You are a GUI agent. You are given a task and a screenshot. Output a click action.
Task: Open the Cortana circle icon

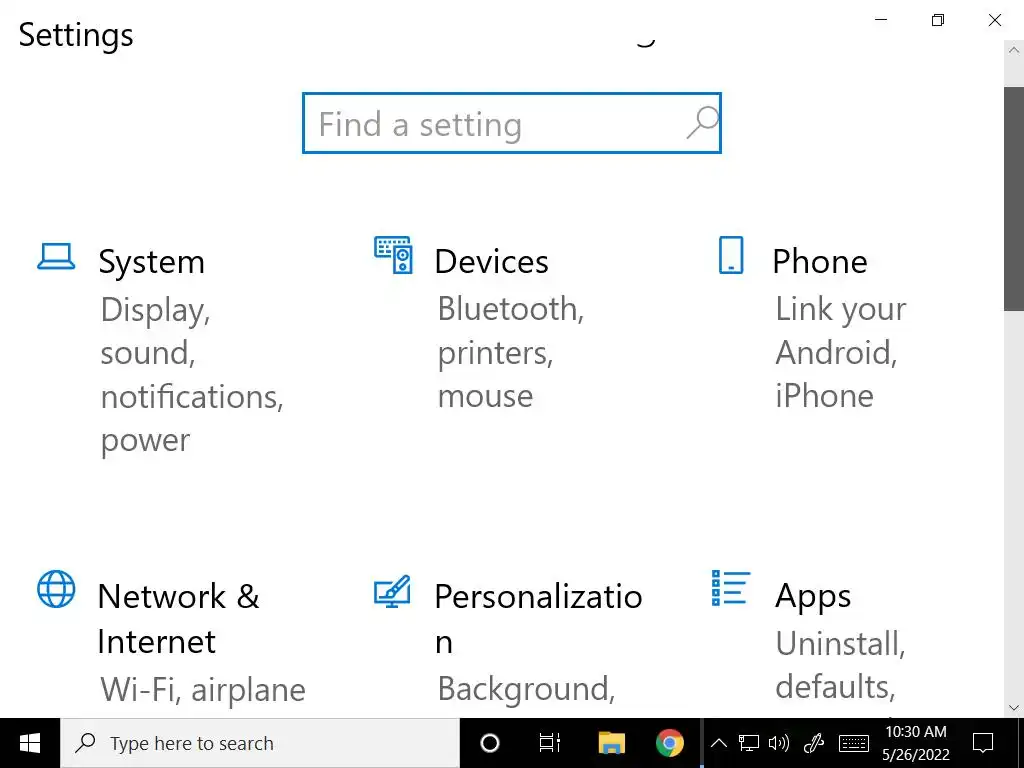click(x=490, y=743)
